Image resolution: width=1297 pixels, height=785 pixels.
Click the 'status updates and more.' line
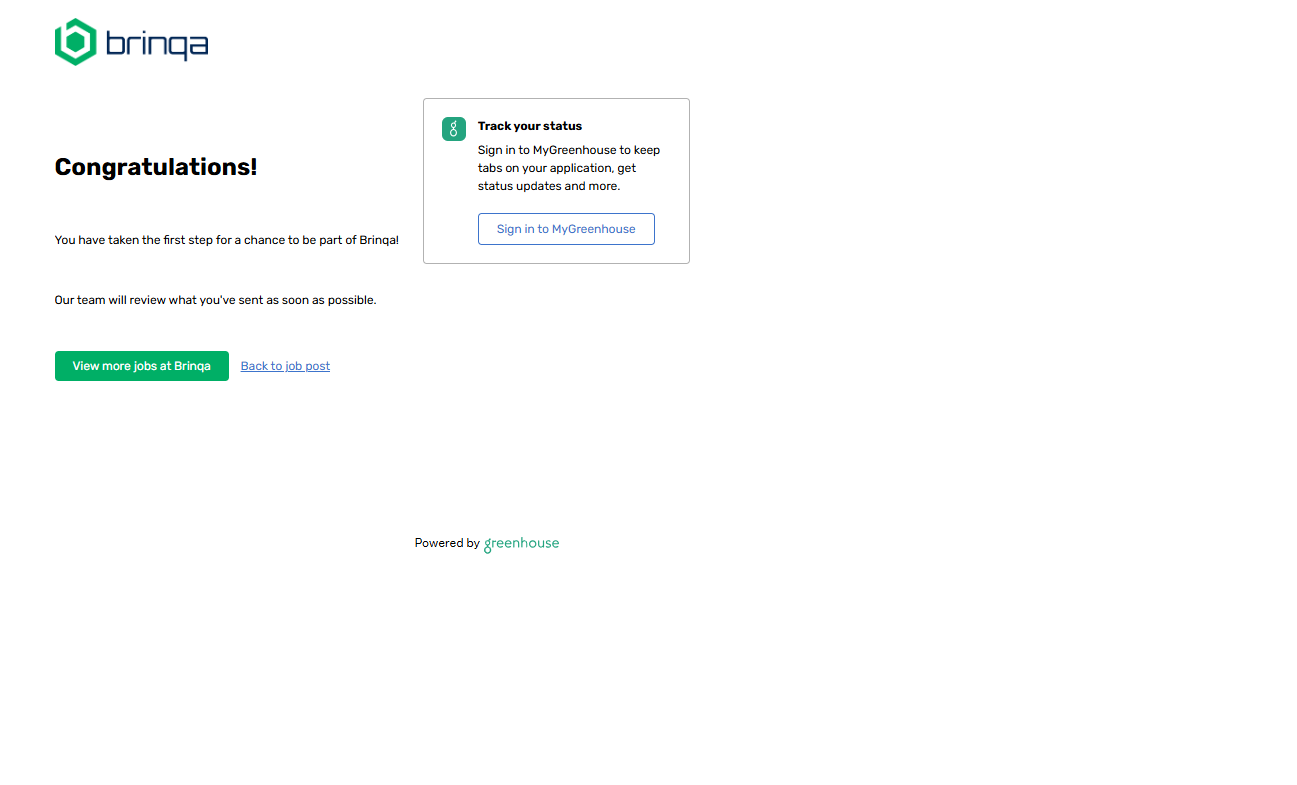(548, 186)
